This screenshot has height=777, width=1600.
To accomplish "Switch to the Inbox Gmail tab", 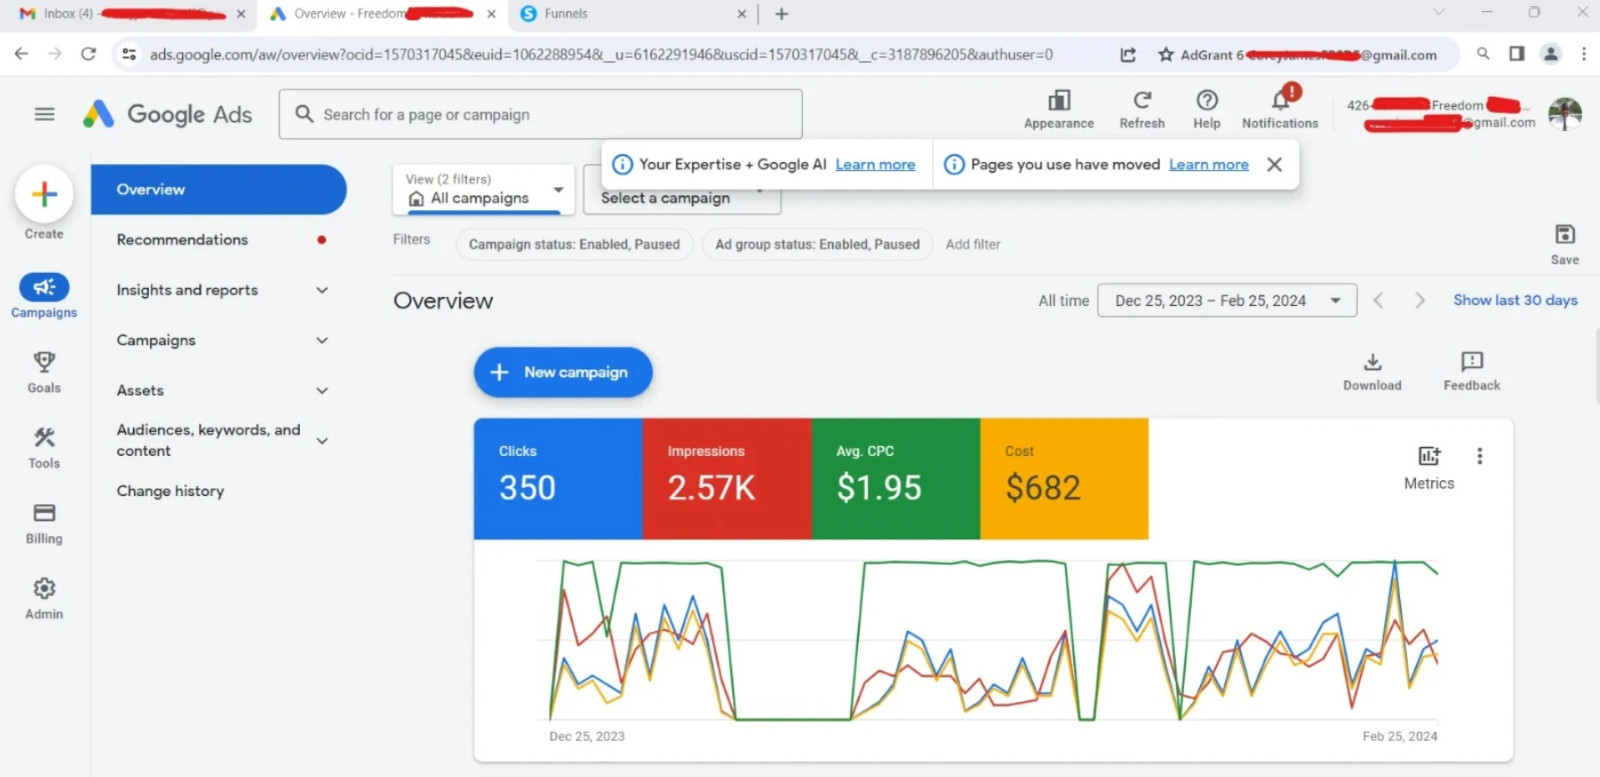I will point(130,14).
